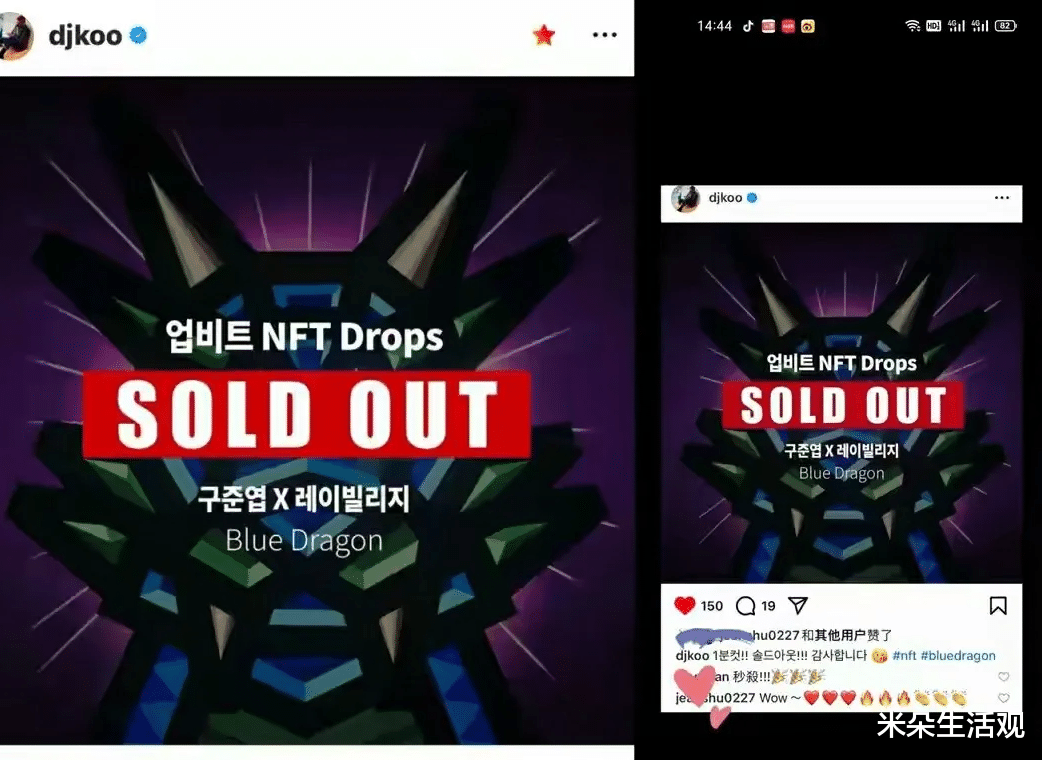Image resolution: width=1042 pixels, height=760 pixels.
Task: Click the small djkoo avatar in phone post
Action: point(686,198)
